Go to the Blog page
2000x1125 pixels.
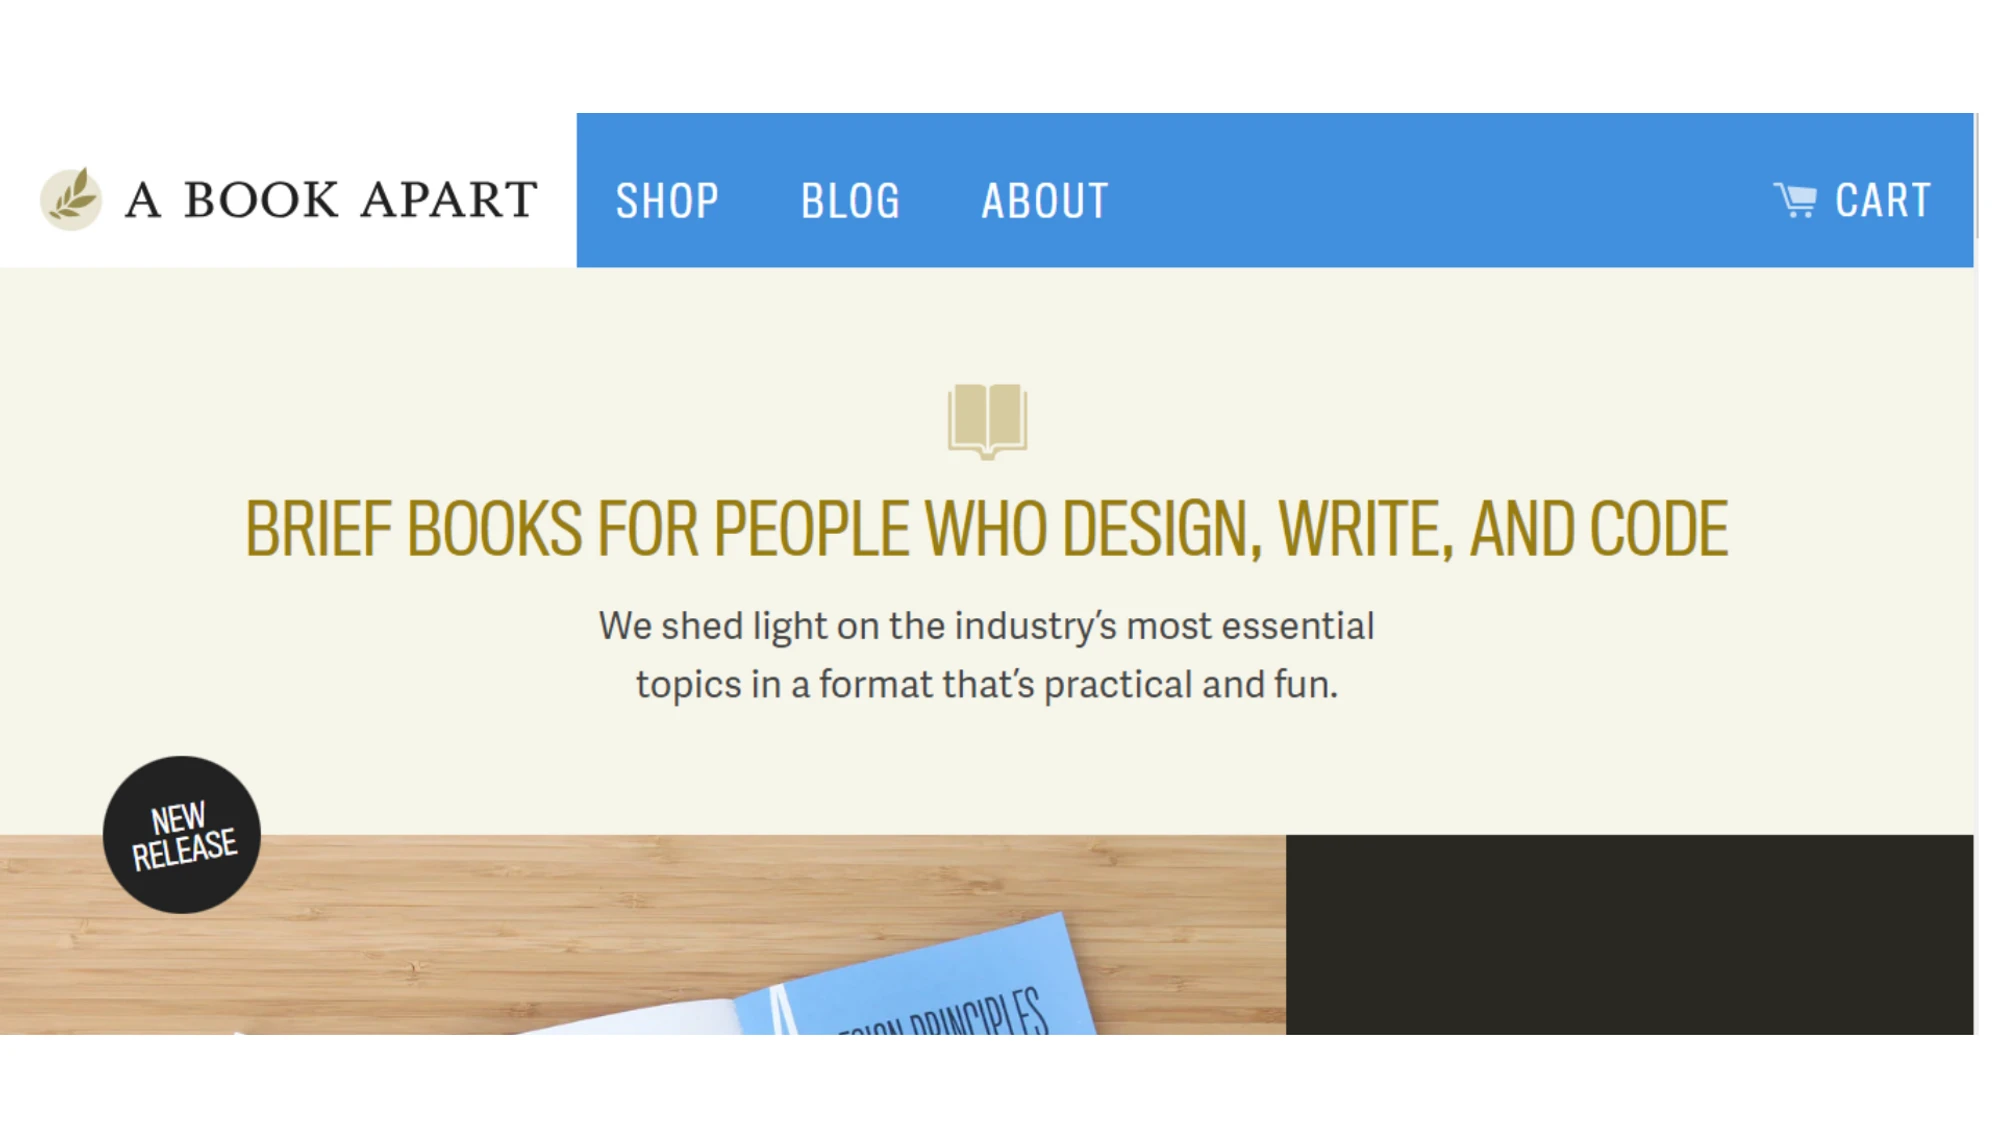click(x=850, y=201)
